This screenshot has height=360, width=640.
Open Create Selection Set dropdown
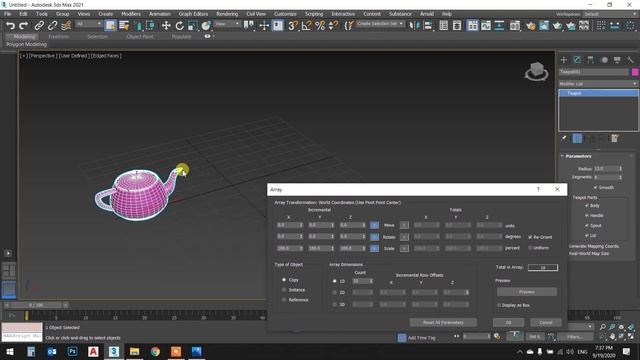(380, 24)
